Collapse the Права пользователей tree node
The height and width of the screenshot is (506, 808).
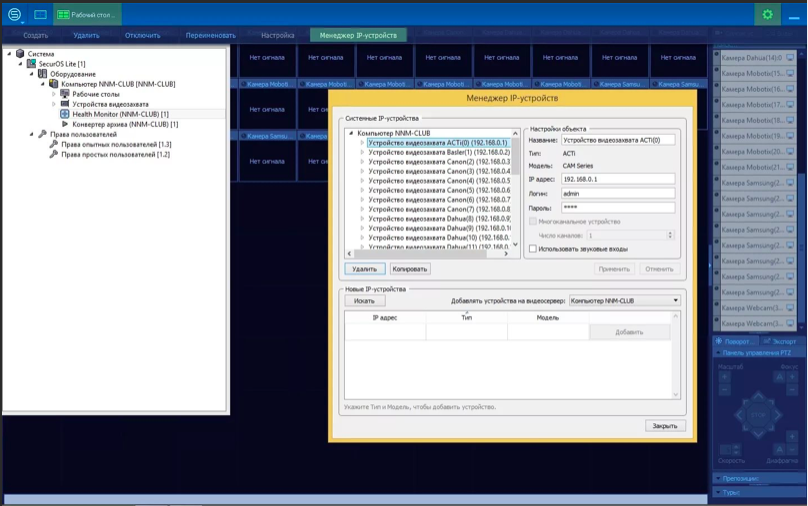tap(32, 134)
